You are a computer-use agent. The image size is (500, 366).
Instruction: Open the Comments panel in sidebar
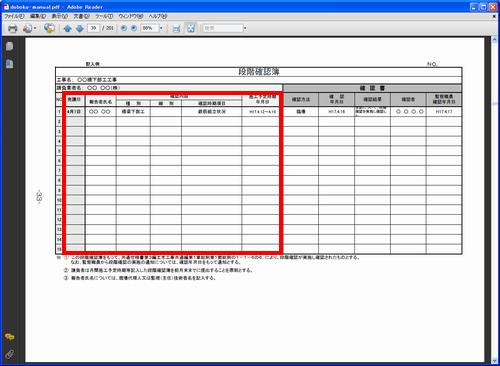[x=10, y=337]
